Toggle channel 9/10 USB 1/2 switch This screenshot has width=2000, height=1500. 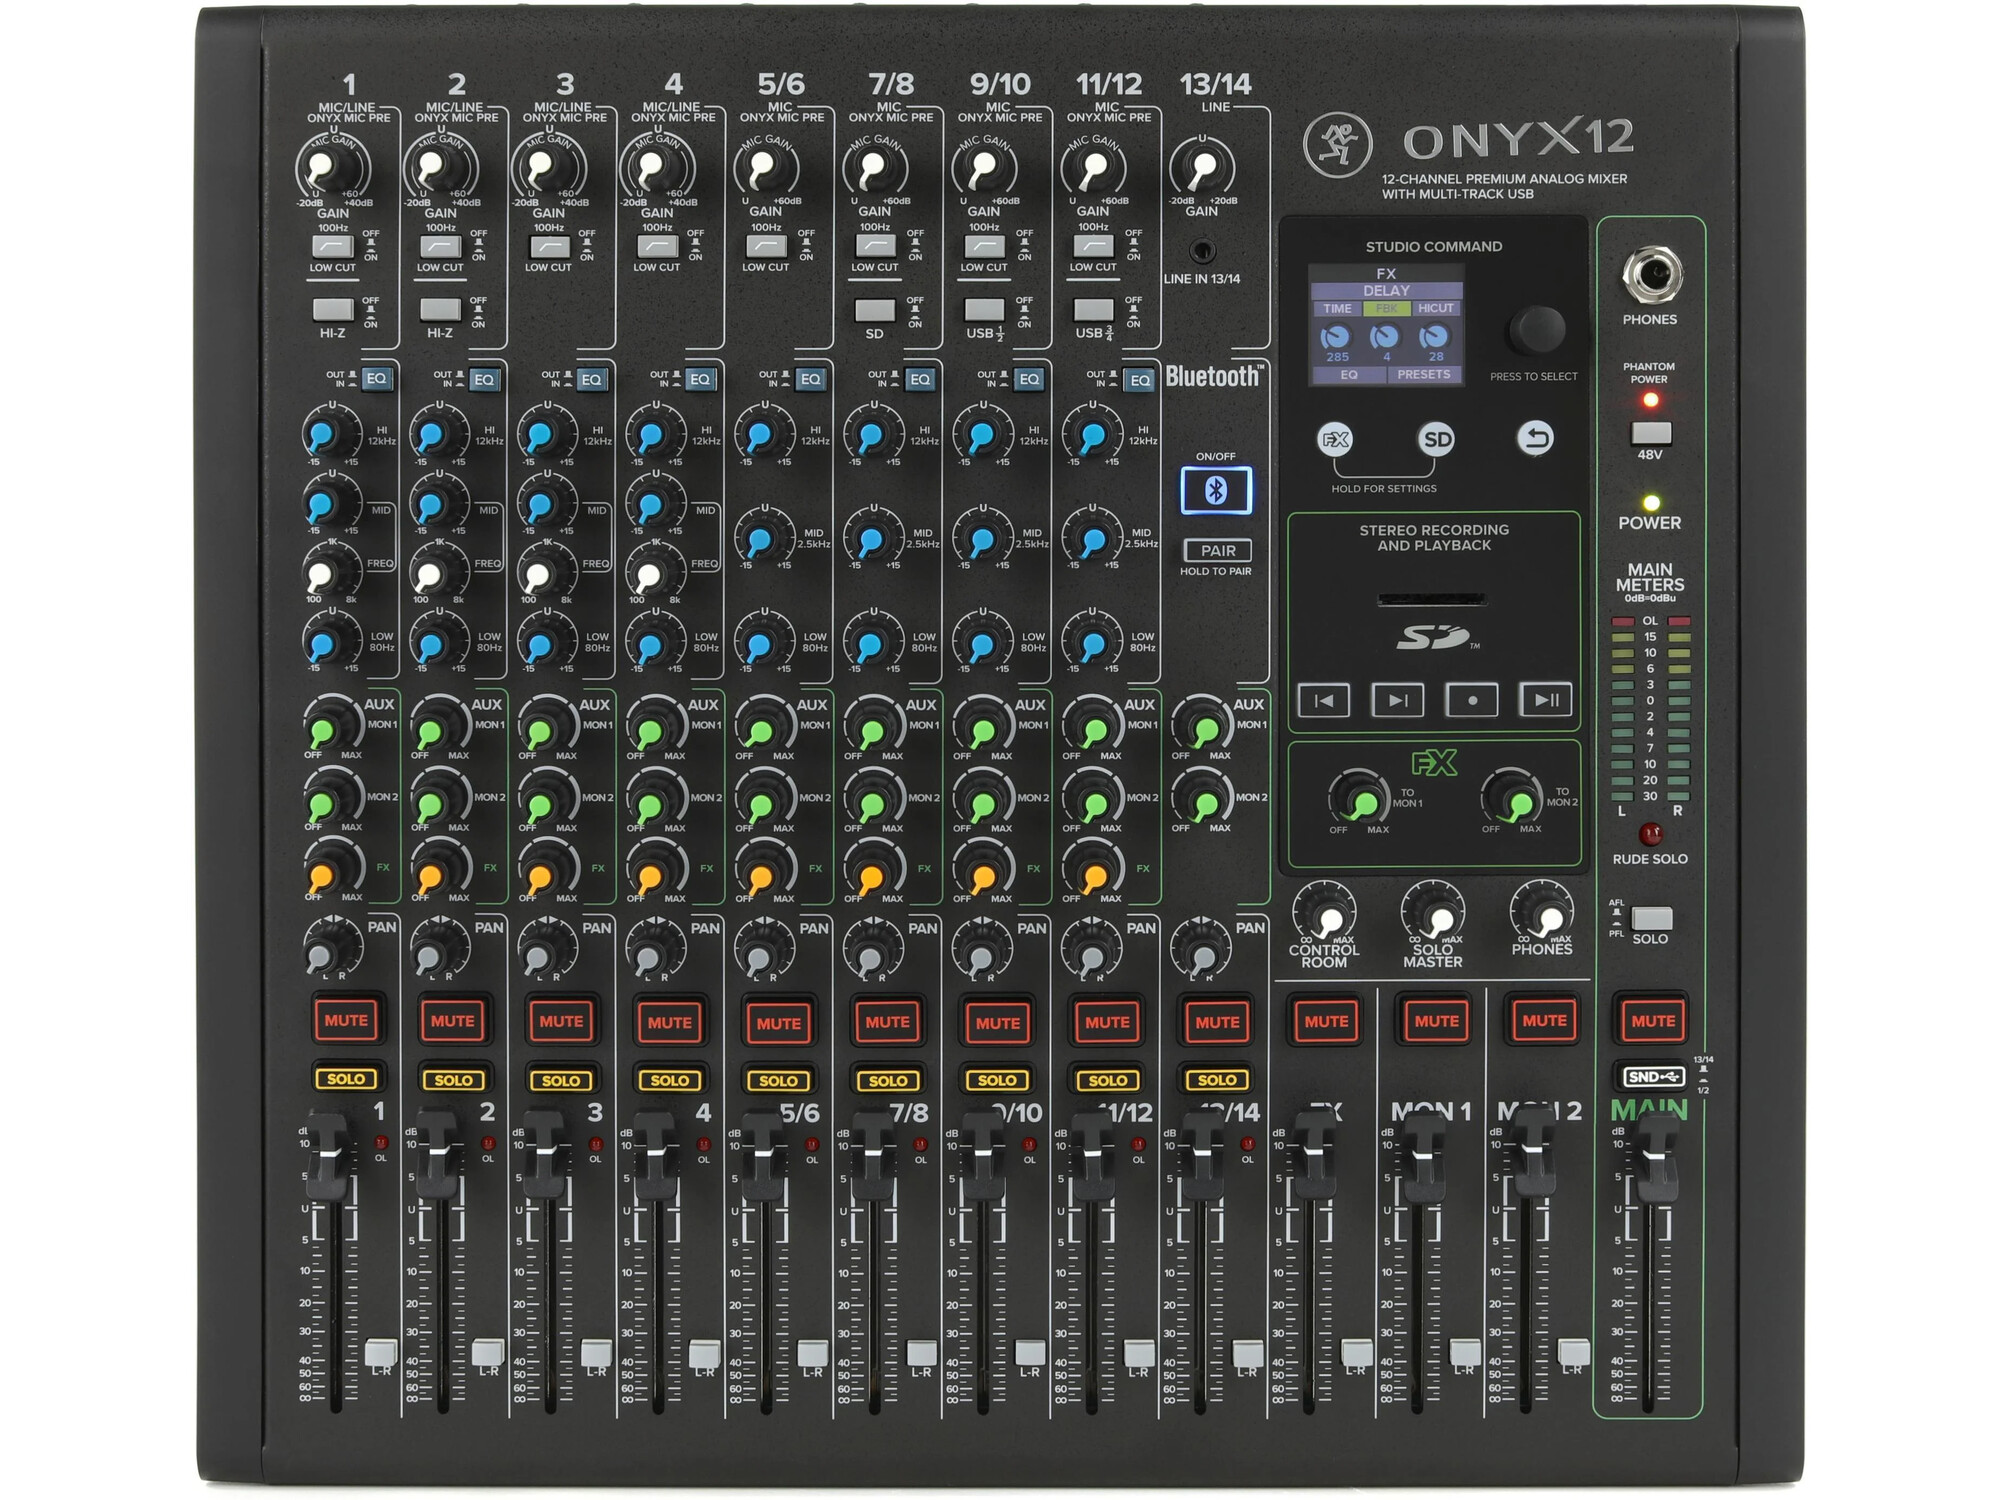pos(984,310)
